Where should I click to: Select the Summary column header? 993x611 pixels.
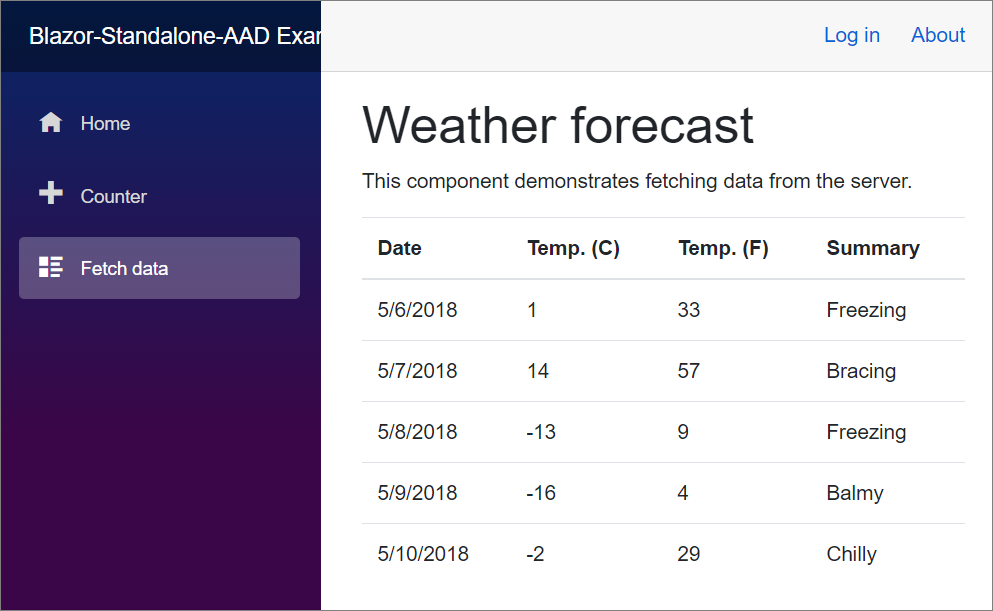click(872, 248)
